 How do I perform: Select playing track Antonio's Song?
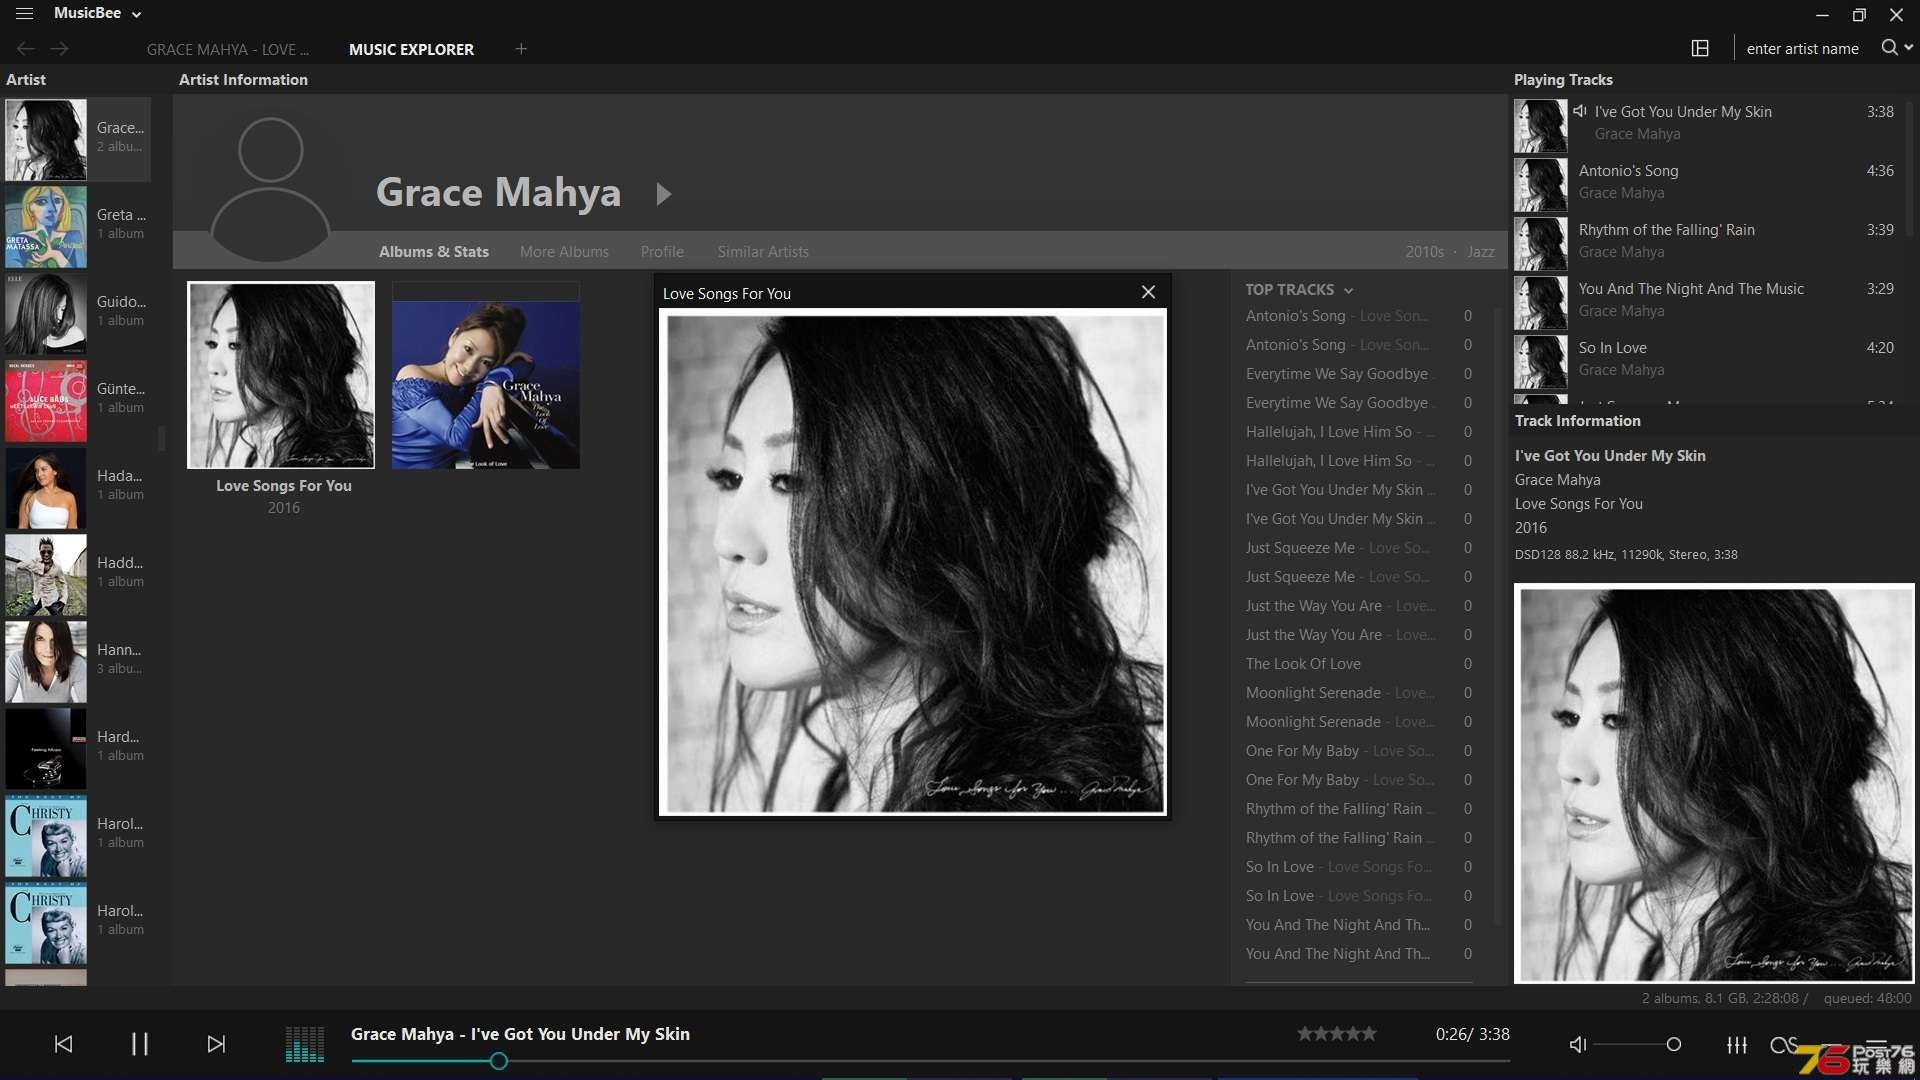click(1706, 183)
